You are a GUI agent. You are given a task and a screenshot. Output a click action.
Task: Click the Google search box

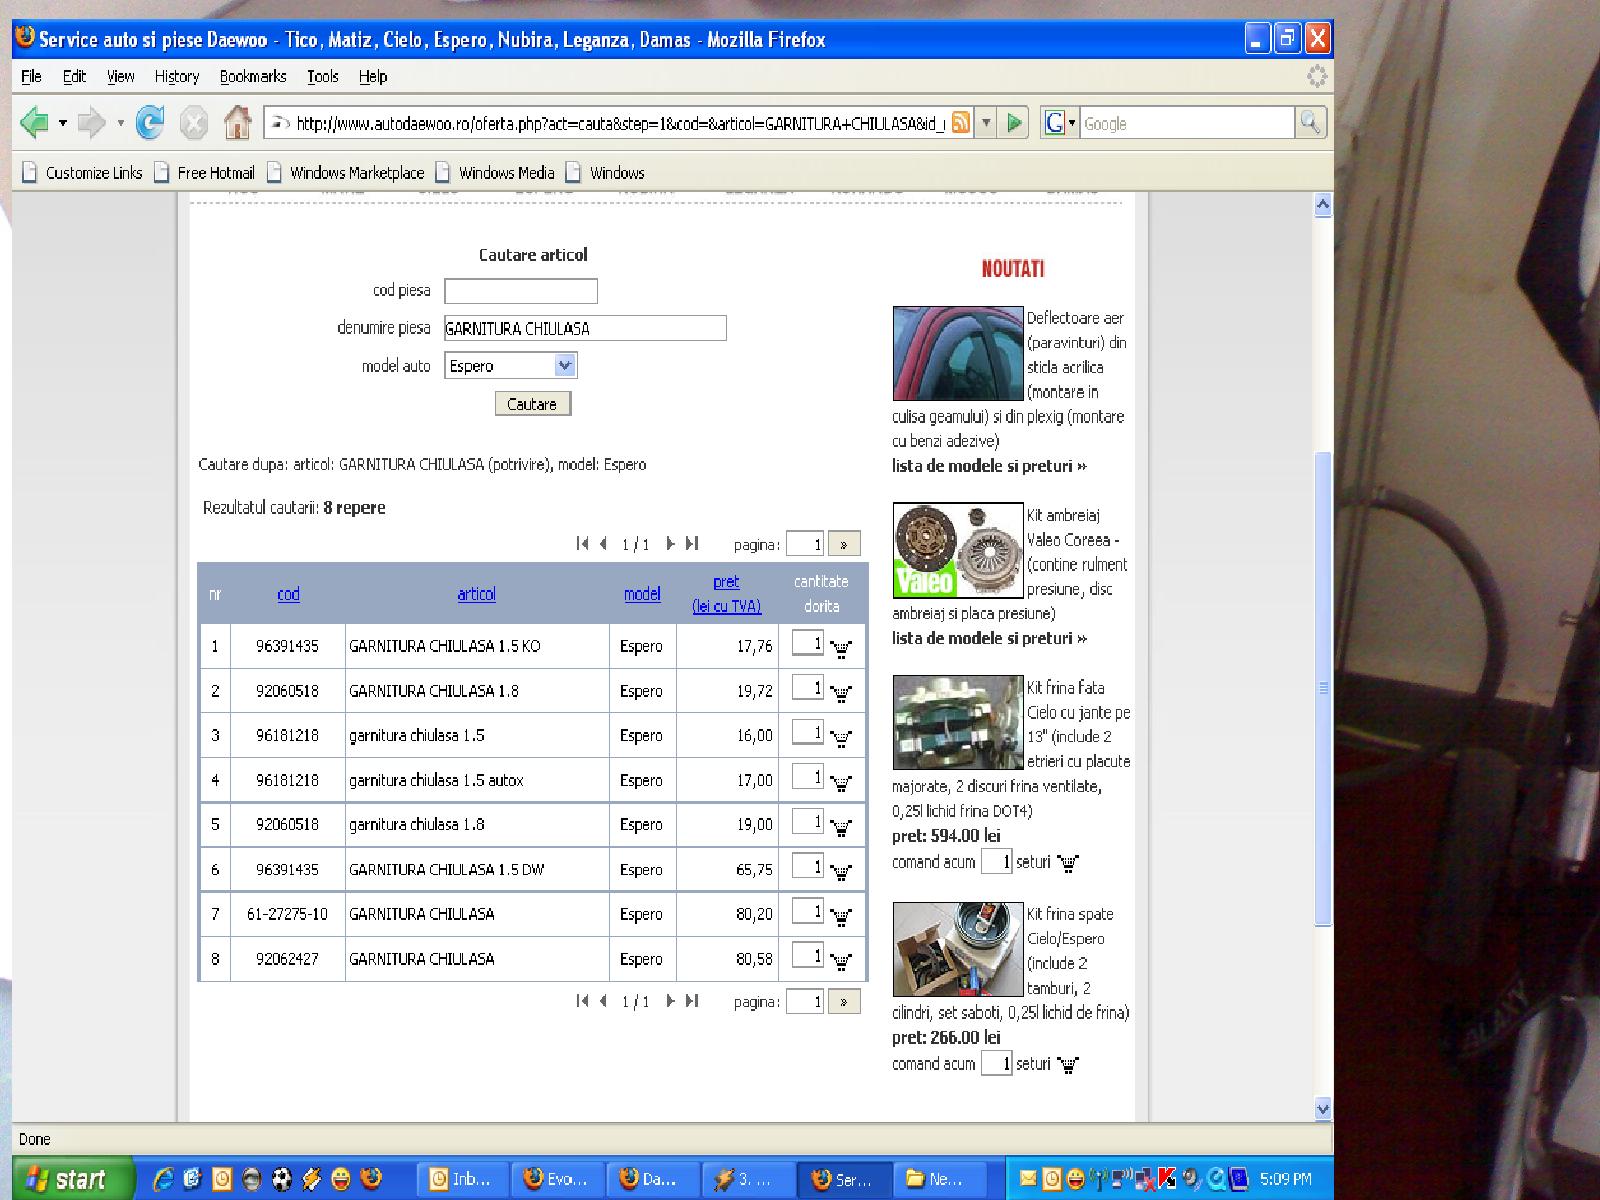coord(1187,123)
